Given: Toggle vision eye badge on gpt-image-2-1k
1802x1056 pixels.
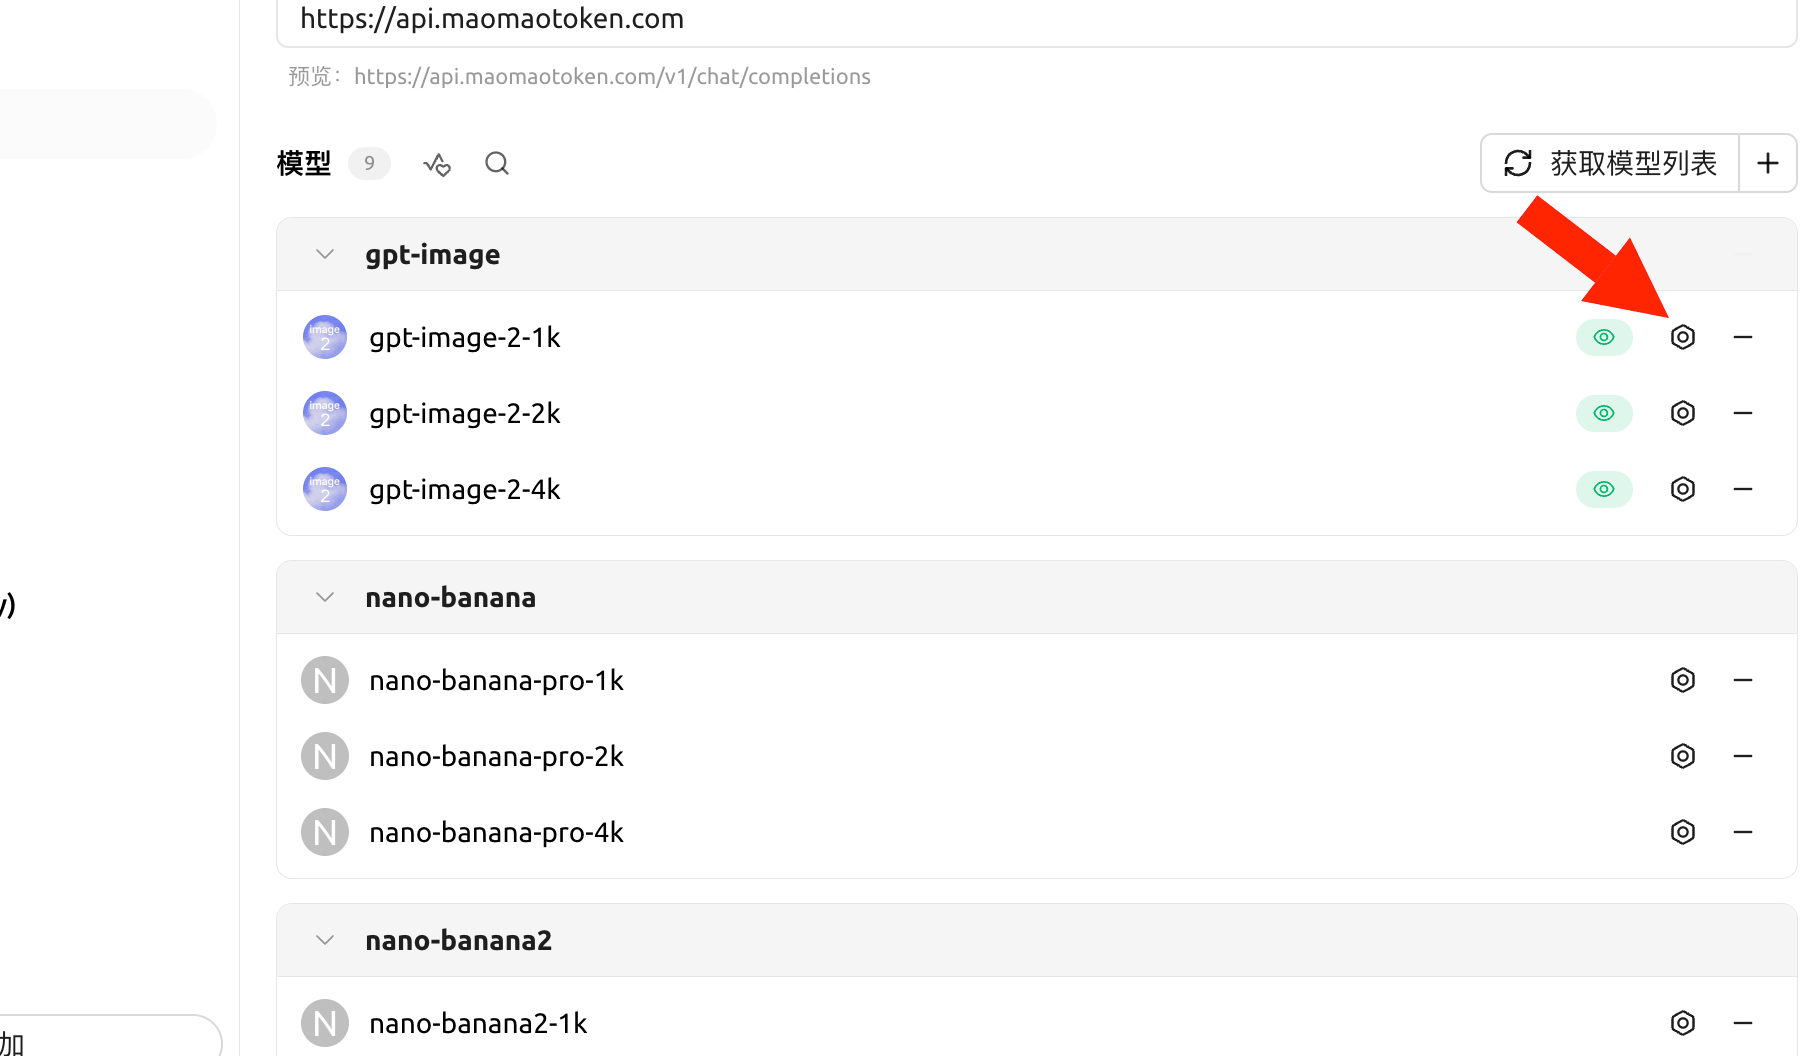Looking at the screenshot, I should (x=1604, y=337).
